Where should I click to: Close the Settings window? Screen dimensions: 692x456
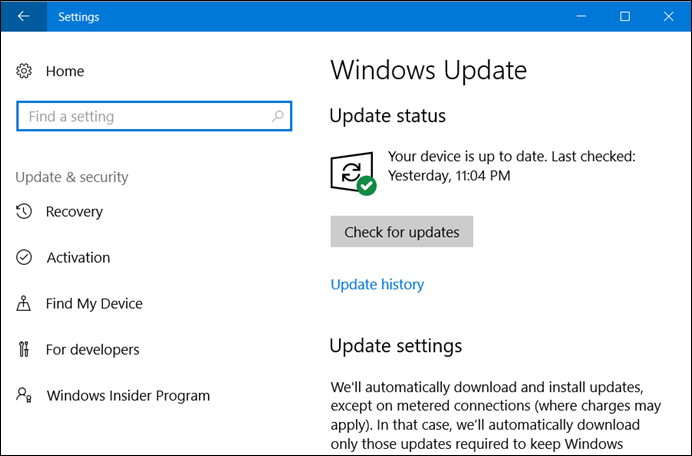click(669, 16)
